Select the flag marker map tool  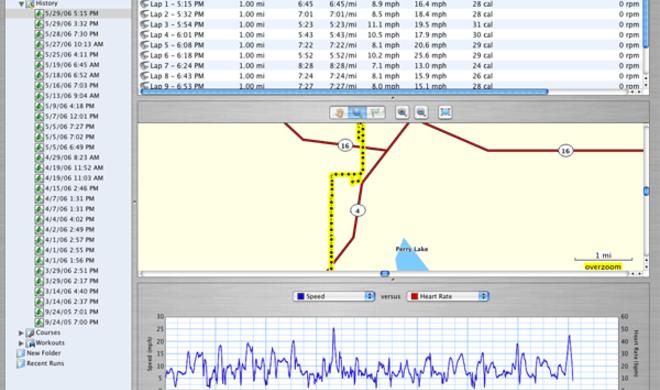coord(375,112)
